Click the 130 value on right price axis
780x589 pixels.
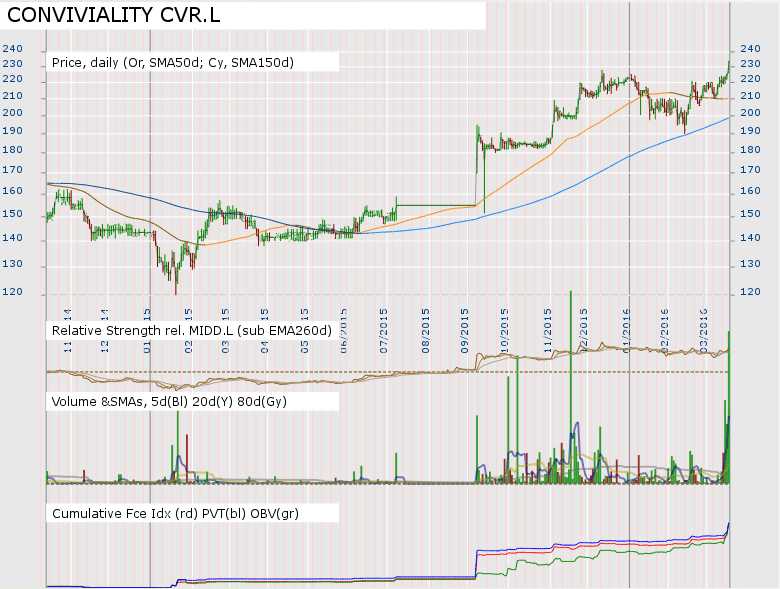(750, 264)
